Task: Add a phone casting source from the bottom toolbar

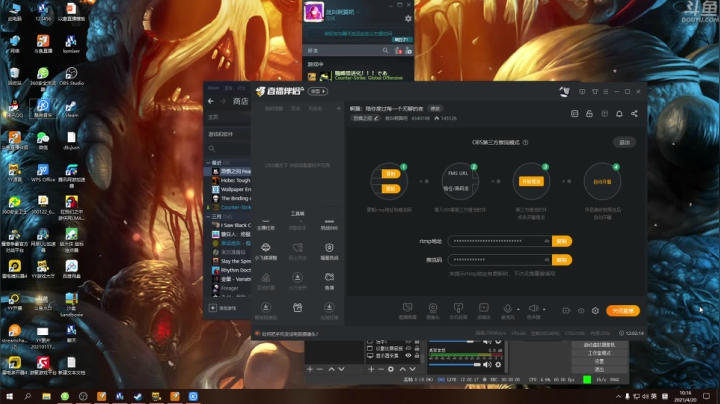Action: point(458,310)
